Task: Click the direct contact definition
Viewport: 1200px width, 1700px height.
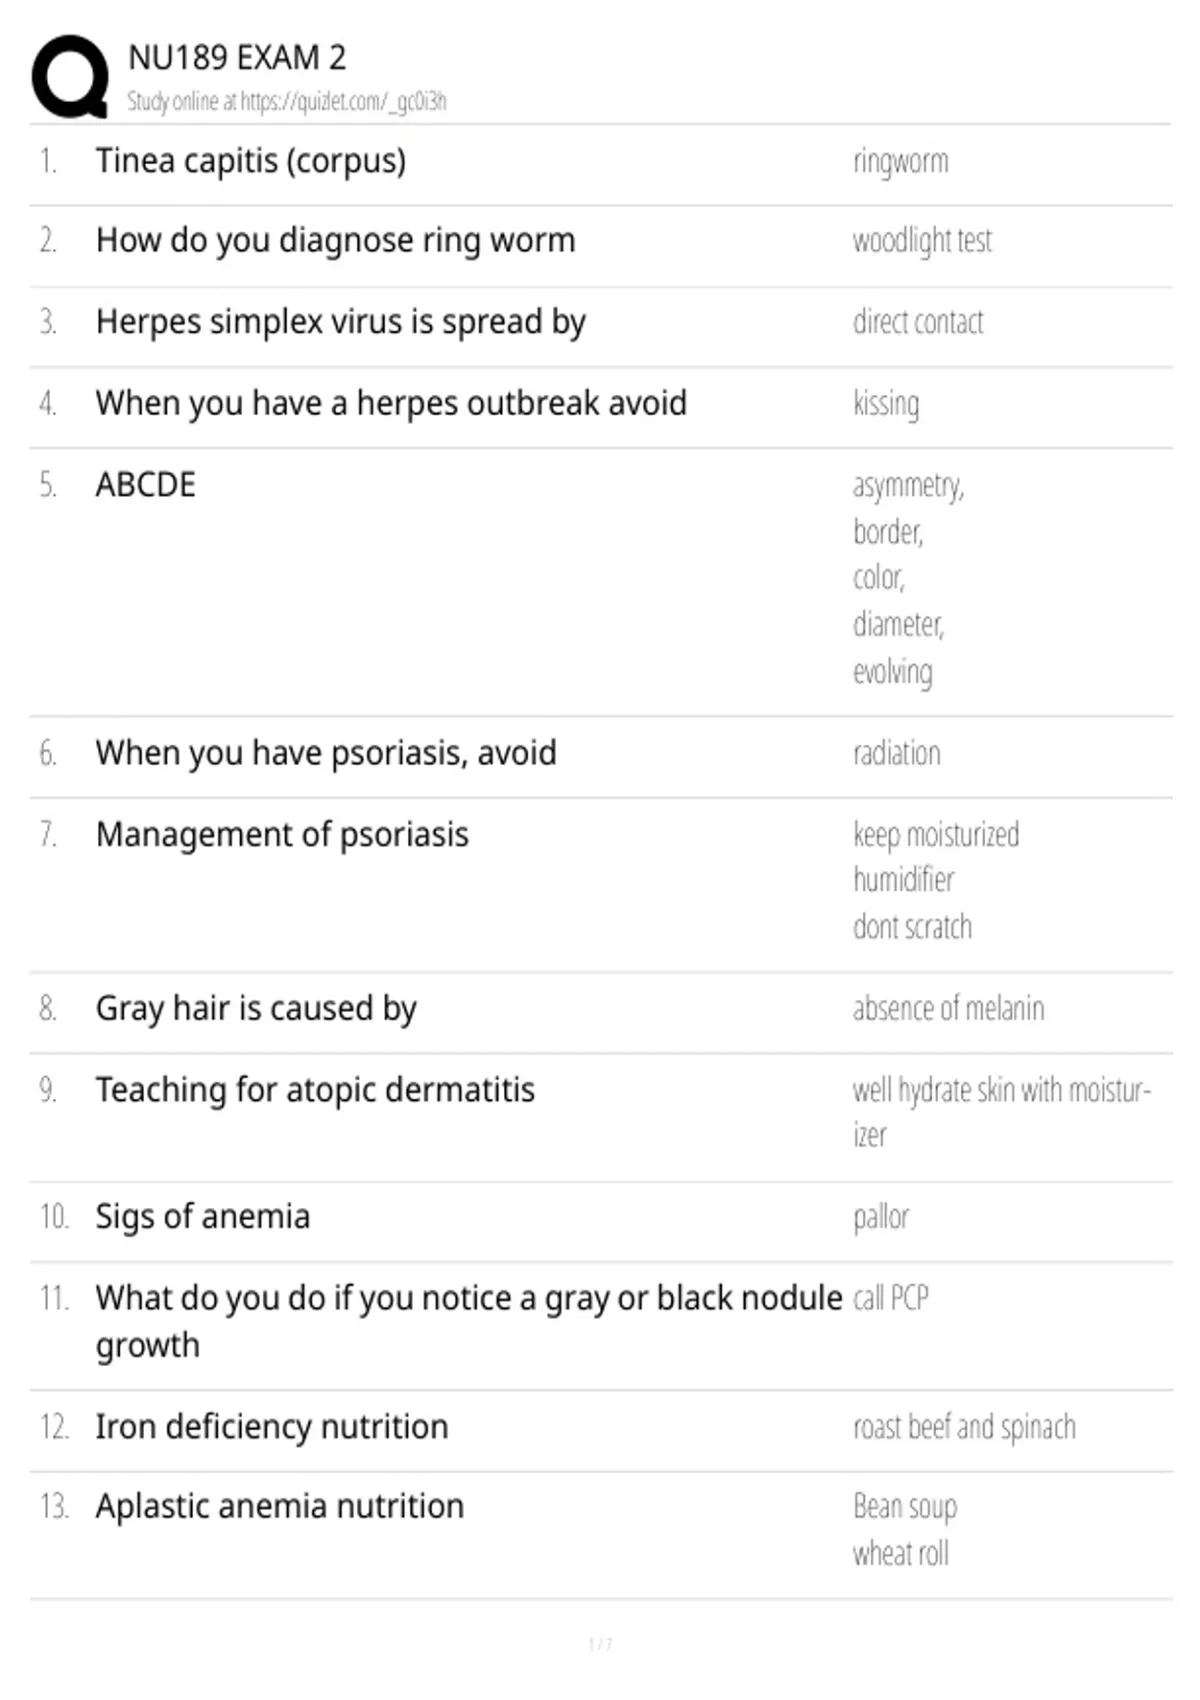Action: [918, 322]
